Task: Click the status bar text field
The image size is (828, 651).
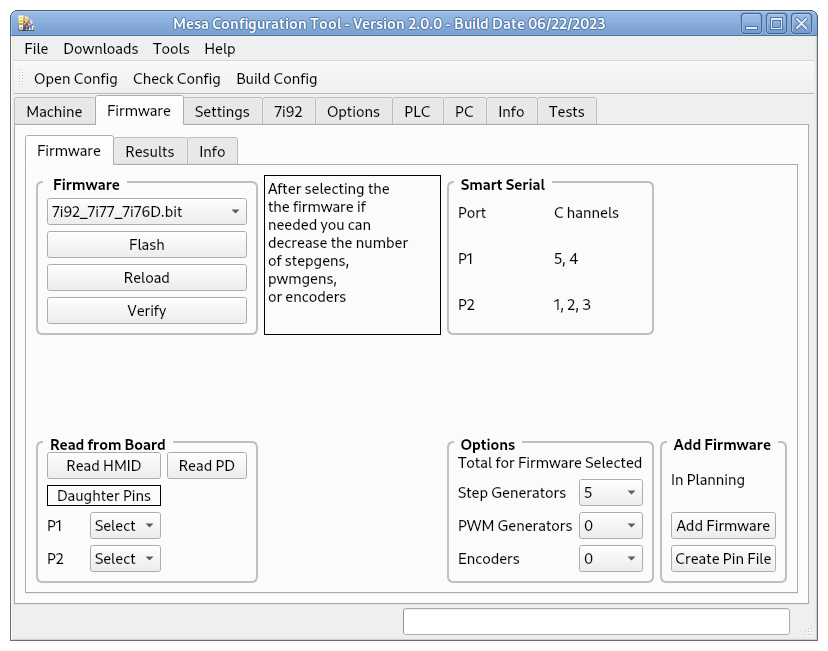Action: [596, 621]
